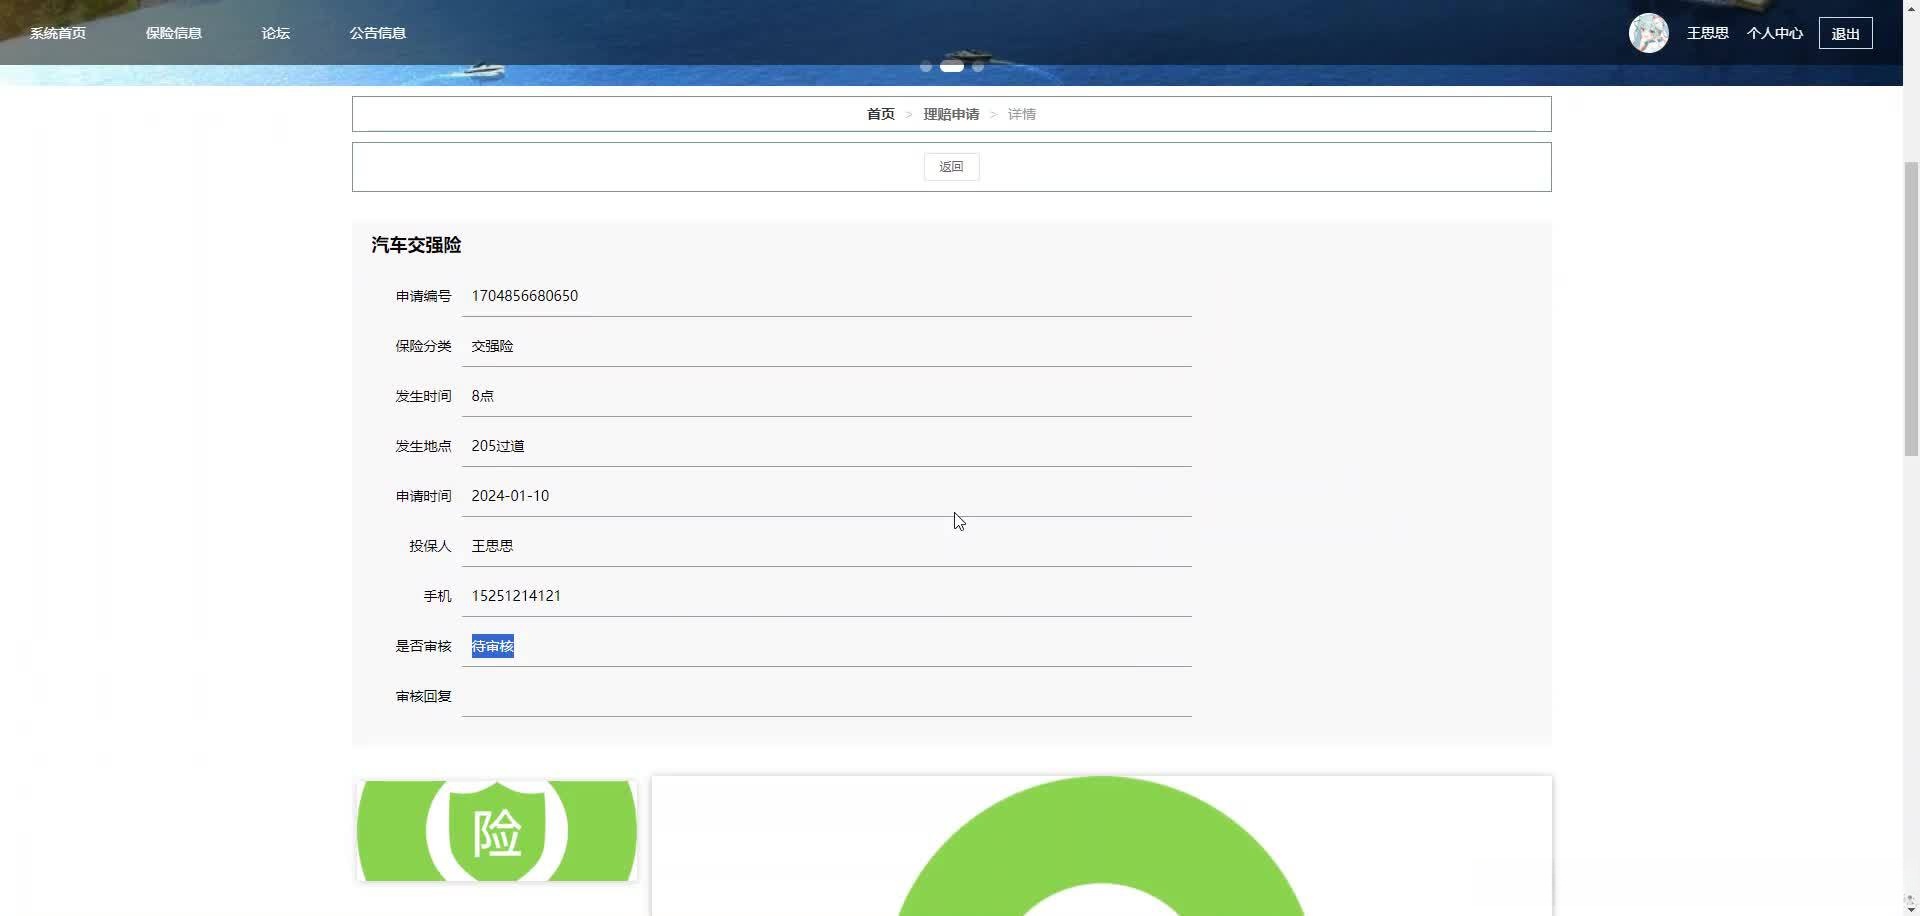
Task: Select the active middle carousel indicator
Action: (x=952, y=67)
